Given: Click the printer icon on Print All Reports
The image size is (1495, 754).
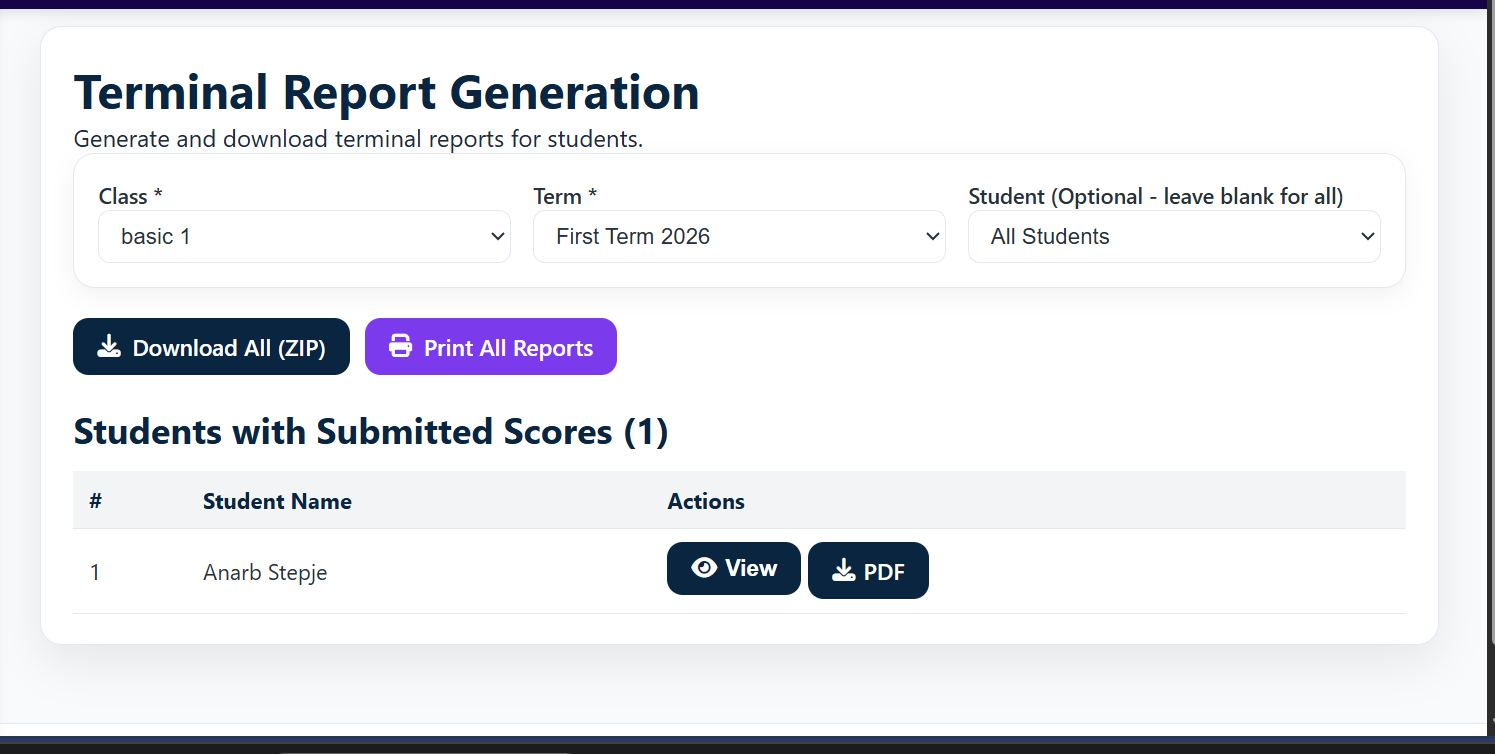Looking at the screenshot, I should point(400,346).
